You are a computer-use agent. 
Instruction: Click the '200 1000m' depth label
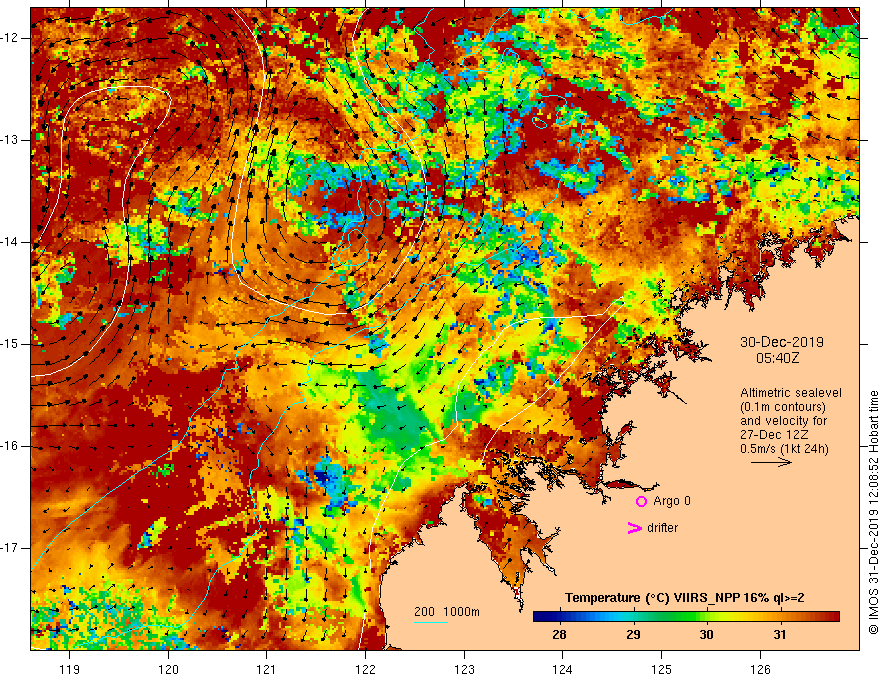pos(447,612)
